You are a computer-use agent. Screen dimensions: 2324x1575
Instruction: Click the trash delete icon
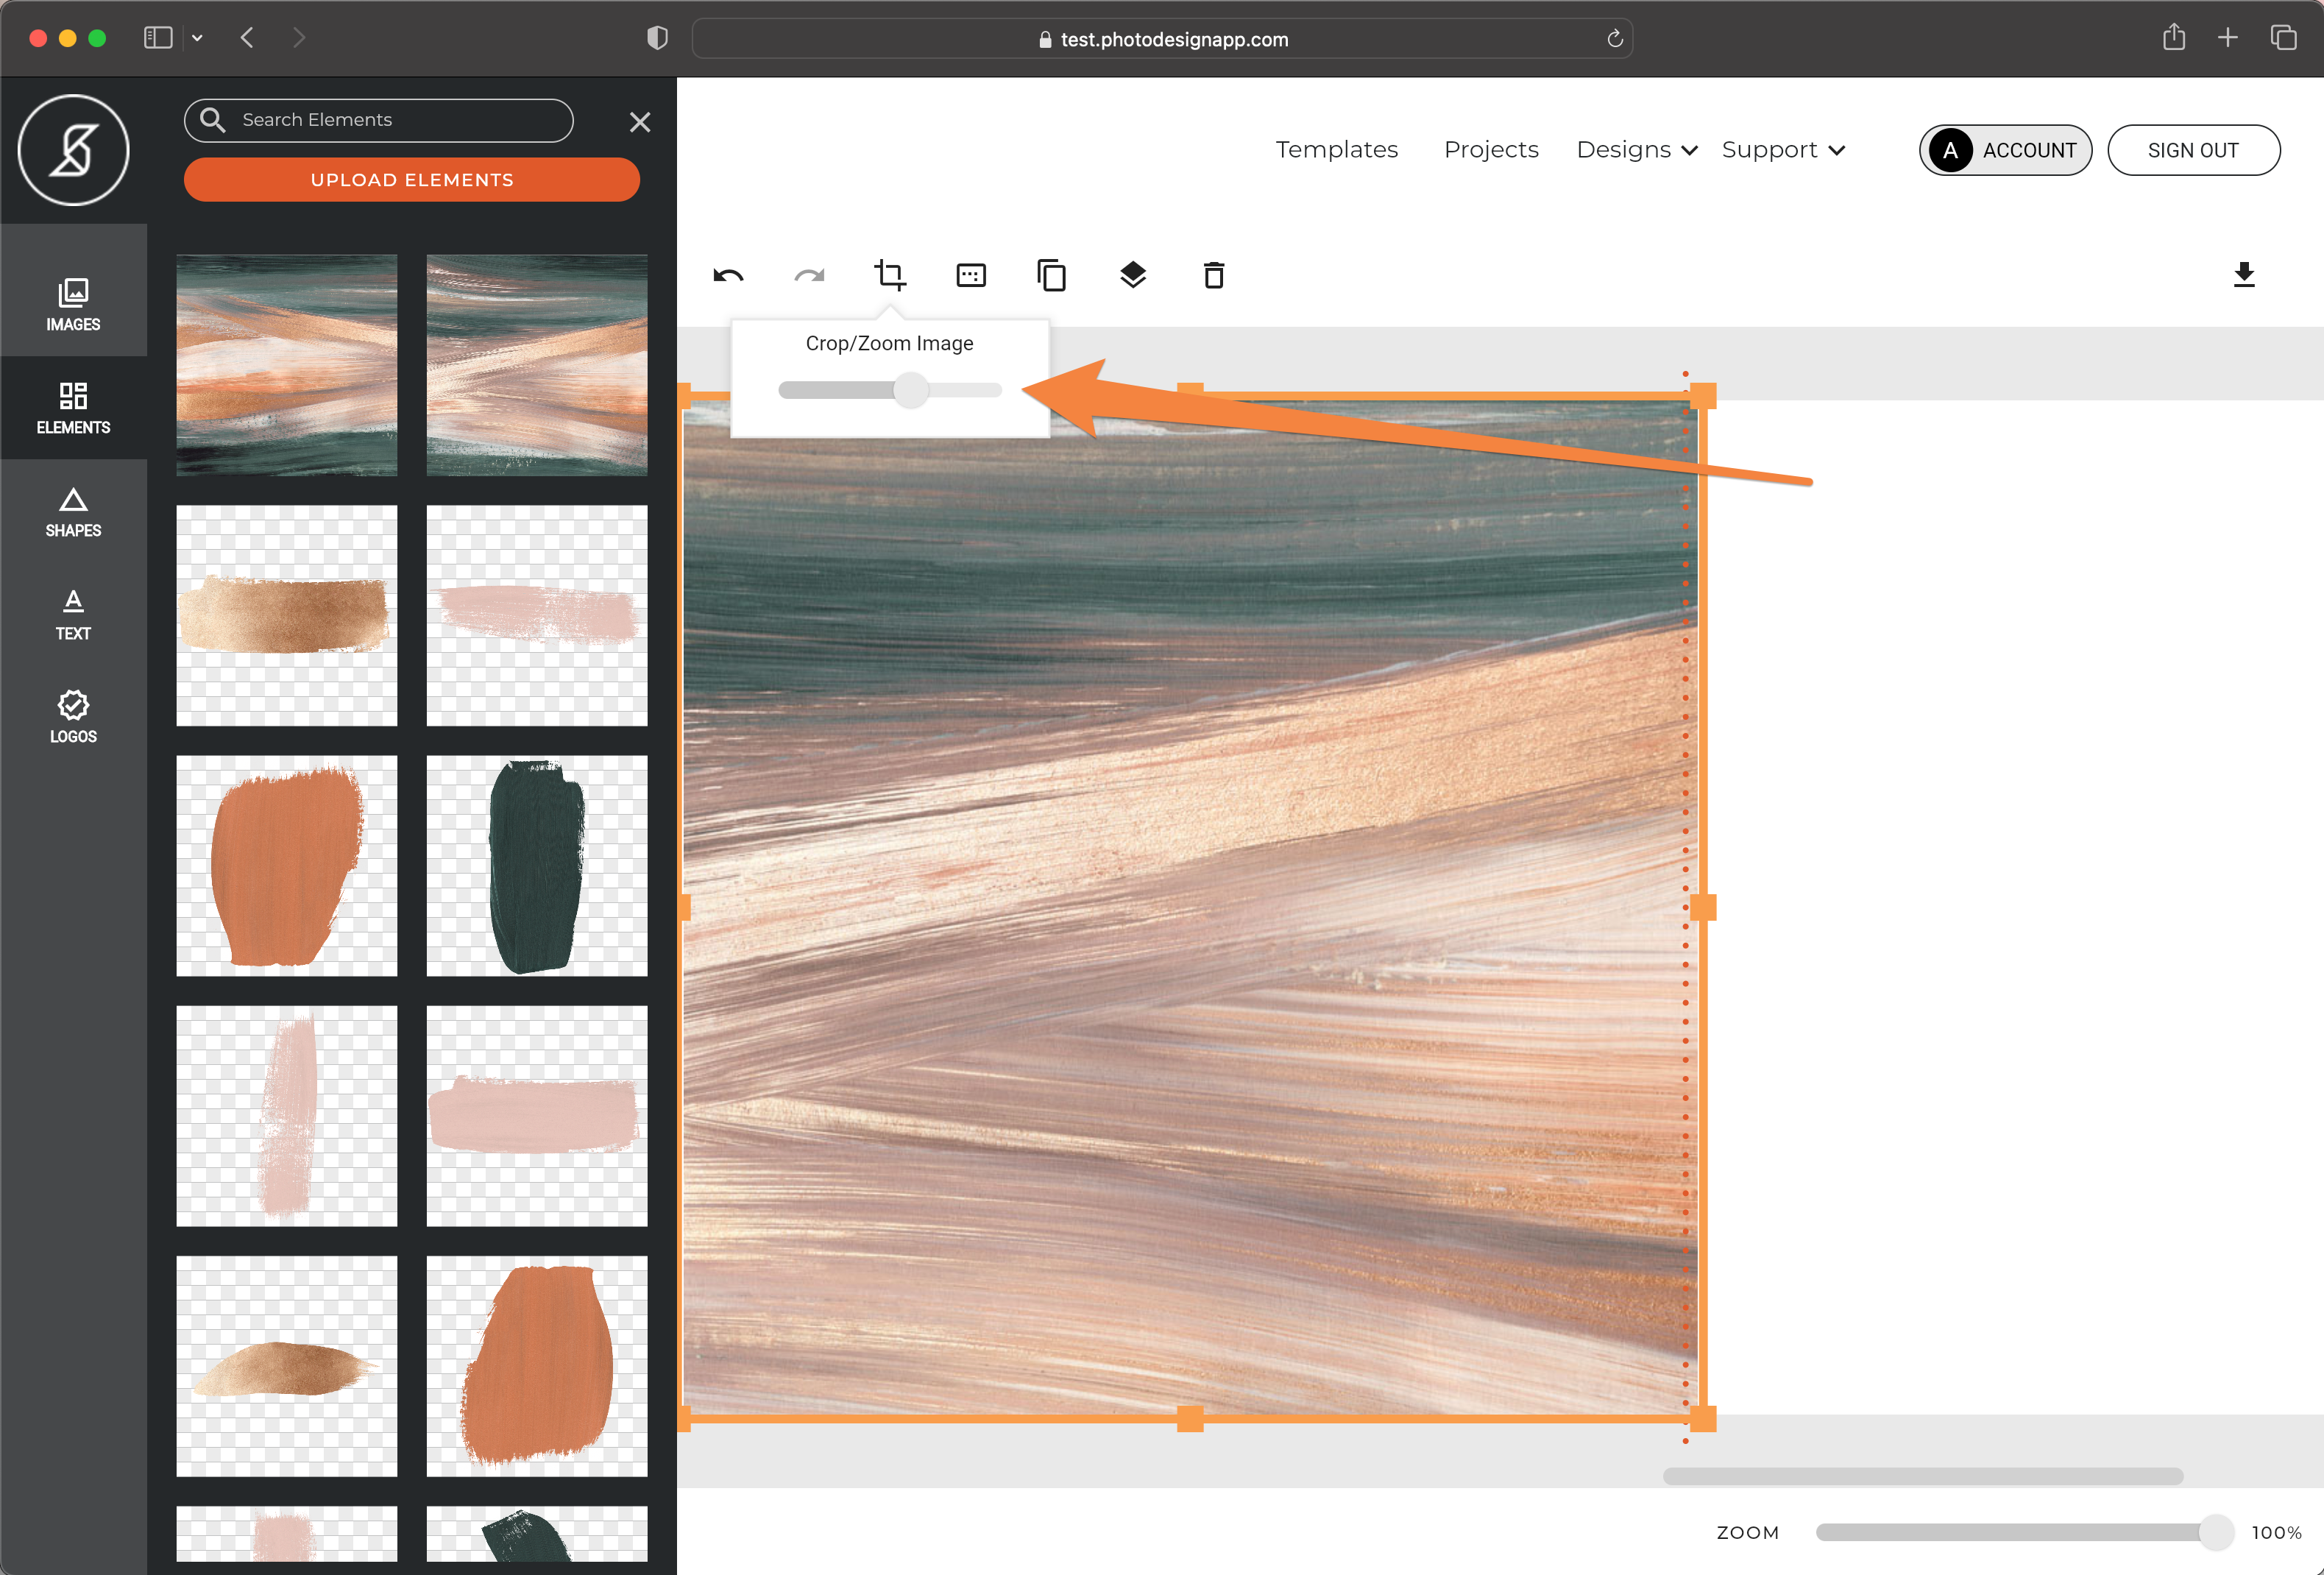coord(1214,275)
